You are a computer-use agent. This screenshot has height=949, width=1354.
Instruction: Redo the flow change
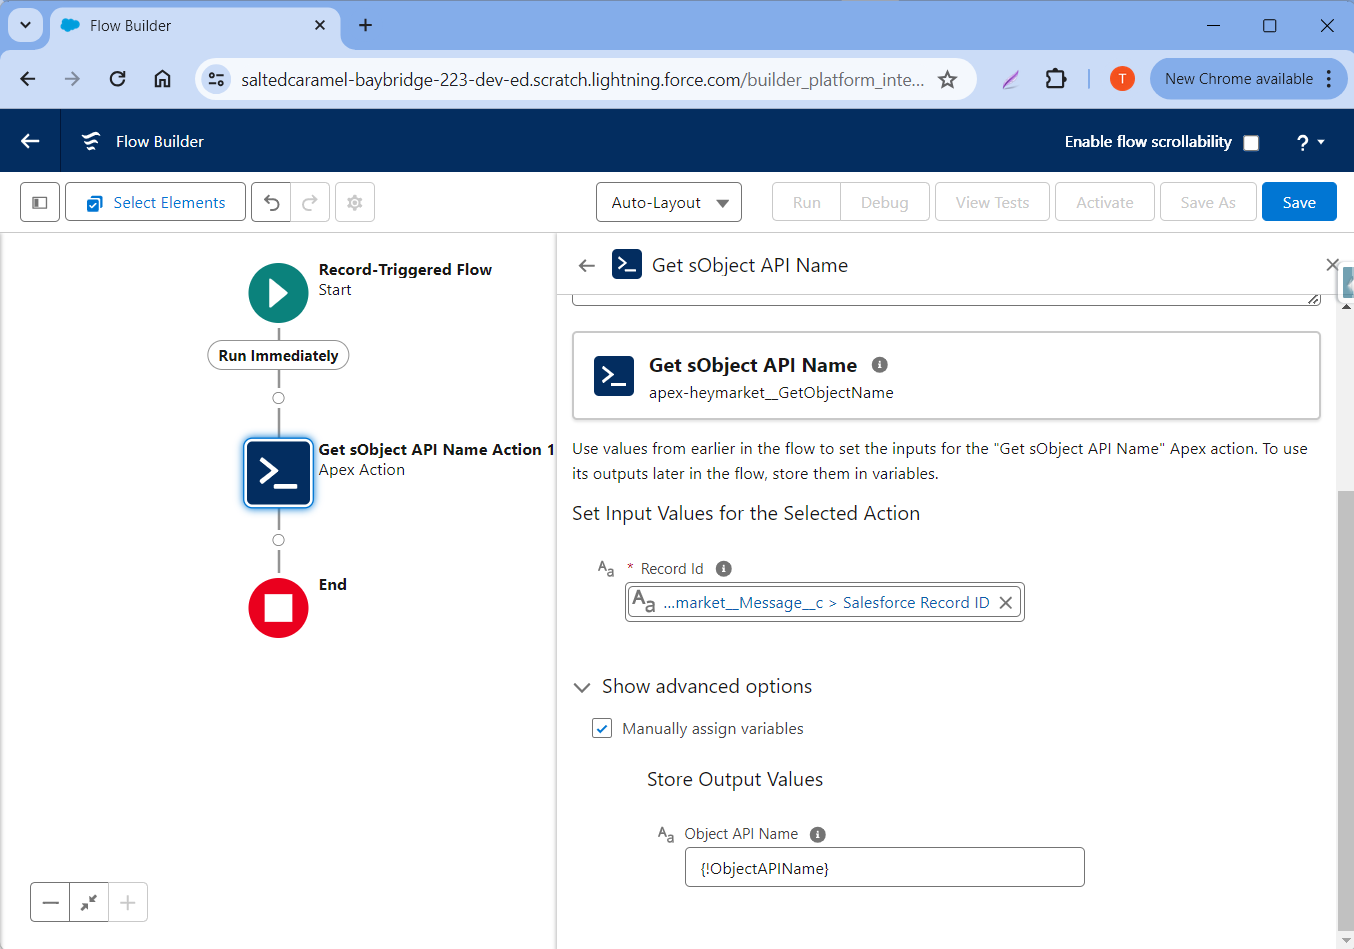click(310, 202)
